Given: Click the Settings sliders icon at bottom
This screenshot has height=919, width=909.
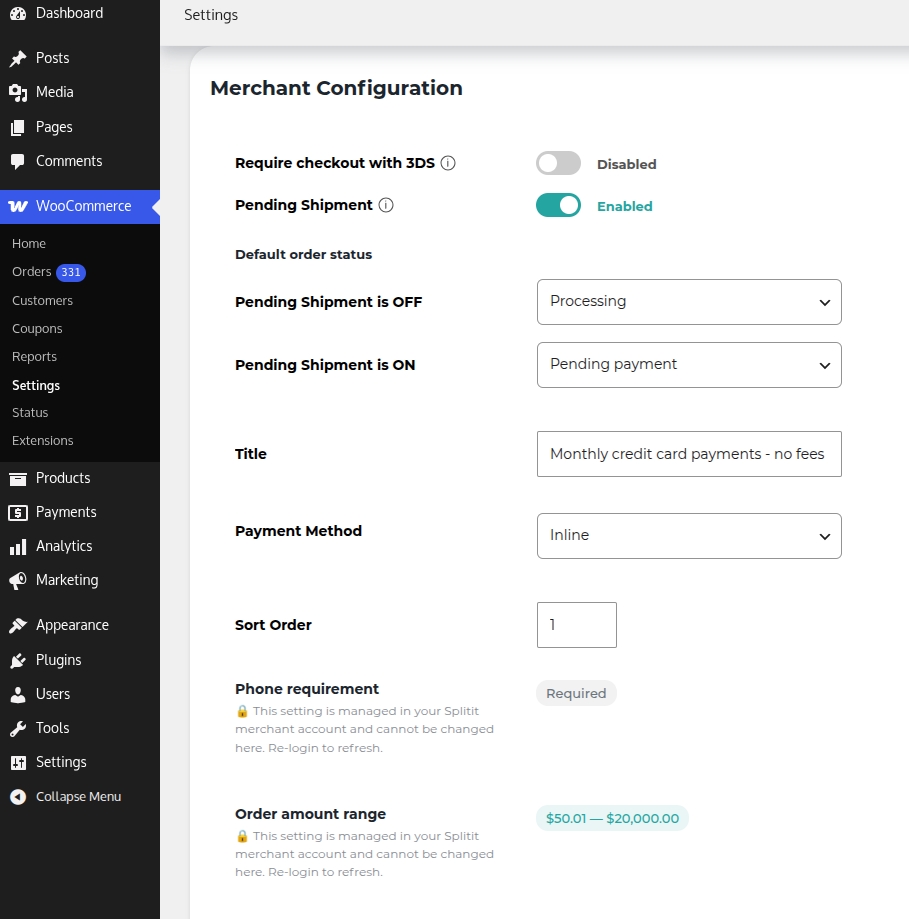Looking at the screenshot, I should click(x=18, y=763).
